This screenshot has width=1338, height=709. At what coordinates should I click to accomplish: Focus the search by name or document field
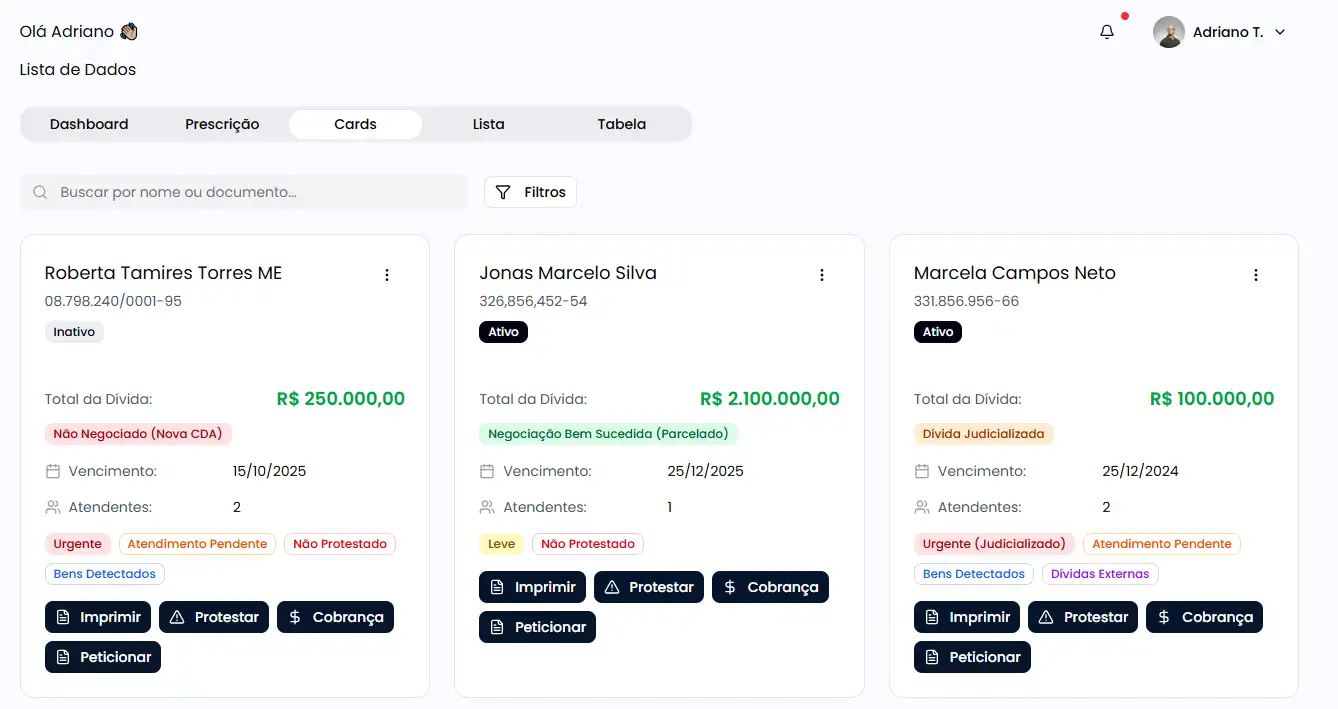[x=260, y=192]
